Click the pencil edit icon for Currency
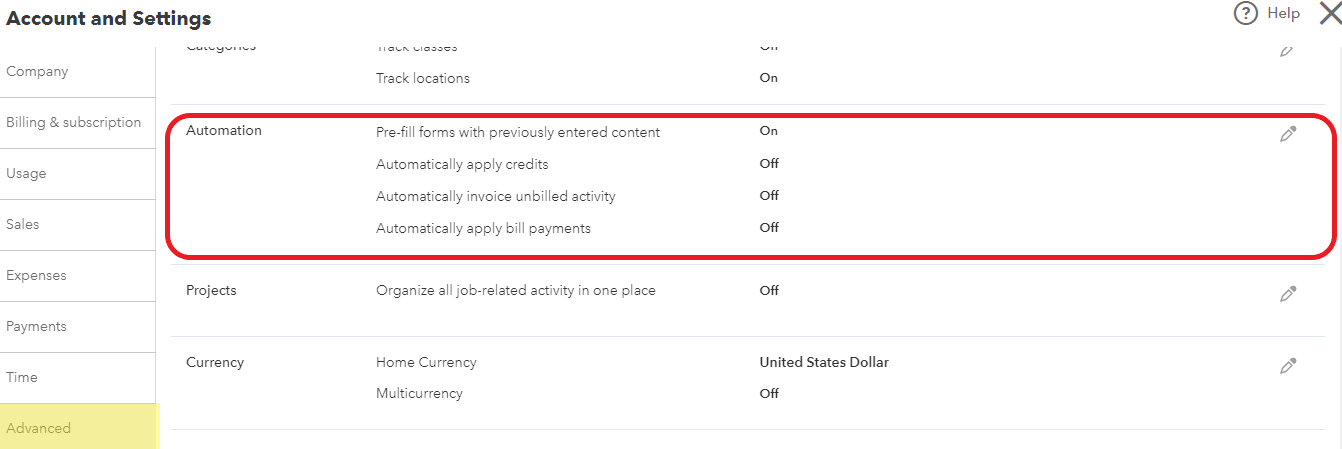This screenshot has height=449, width=1342. (x=1288, y=366)
